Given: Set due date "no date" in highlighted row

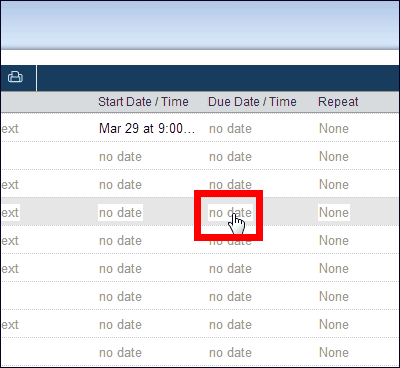Looking at the screenshot, I should click(230, 213).
